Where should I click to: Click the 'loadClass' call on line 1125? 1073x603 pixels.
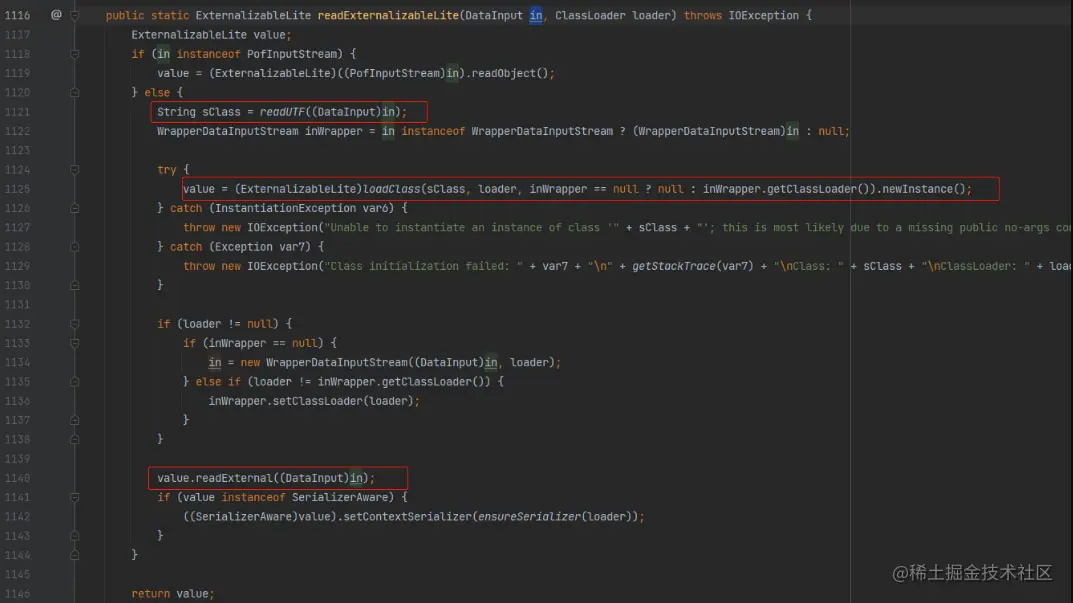tap(391, 189)
